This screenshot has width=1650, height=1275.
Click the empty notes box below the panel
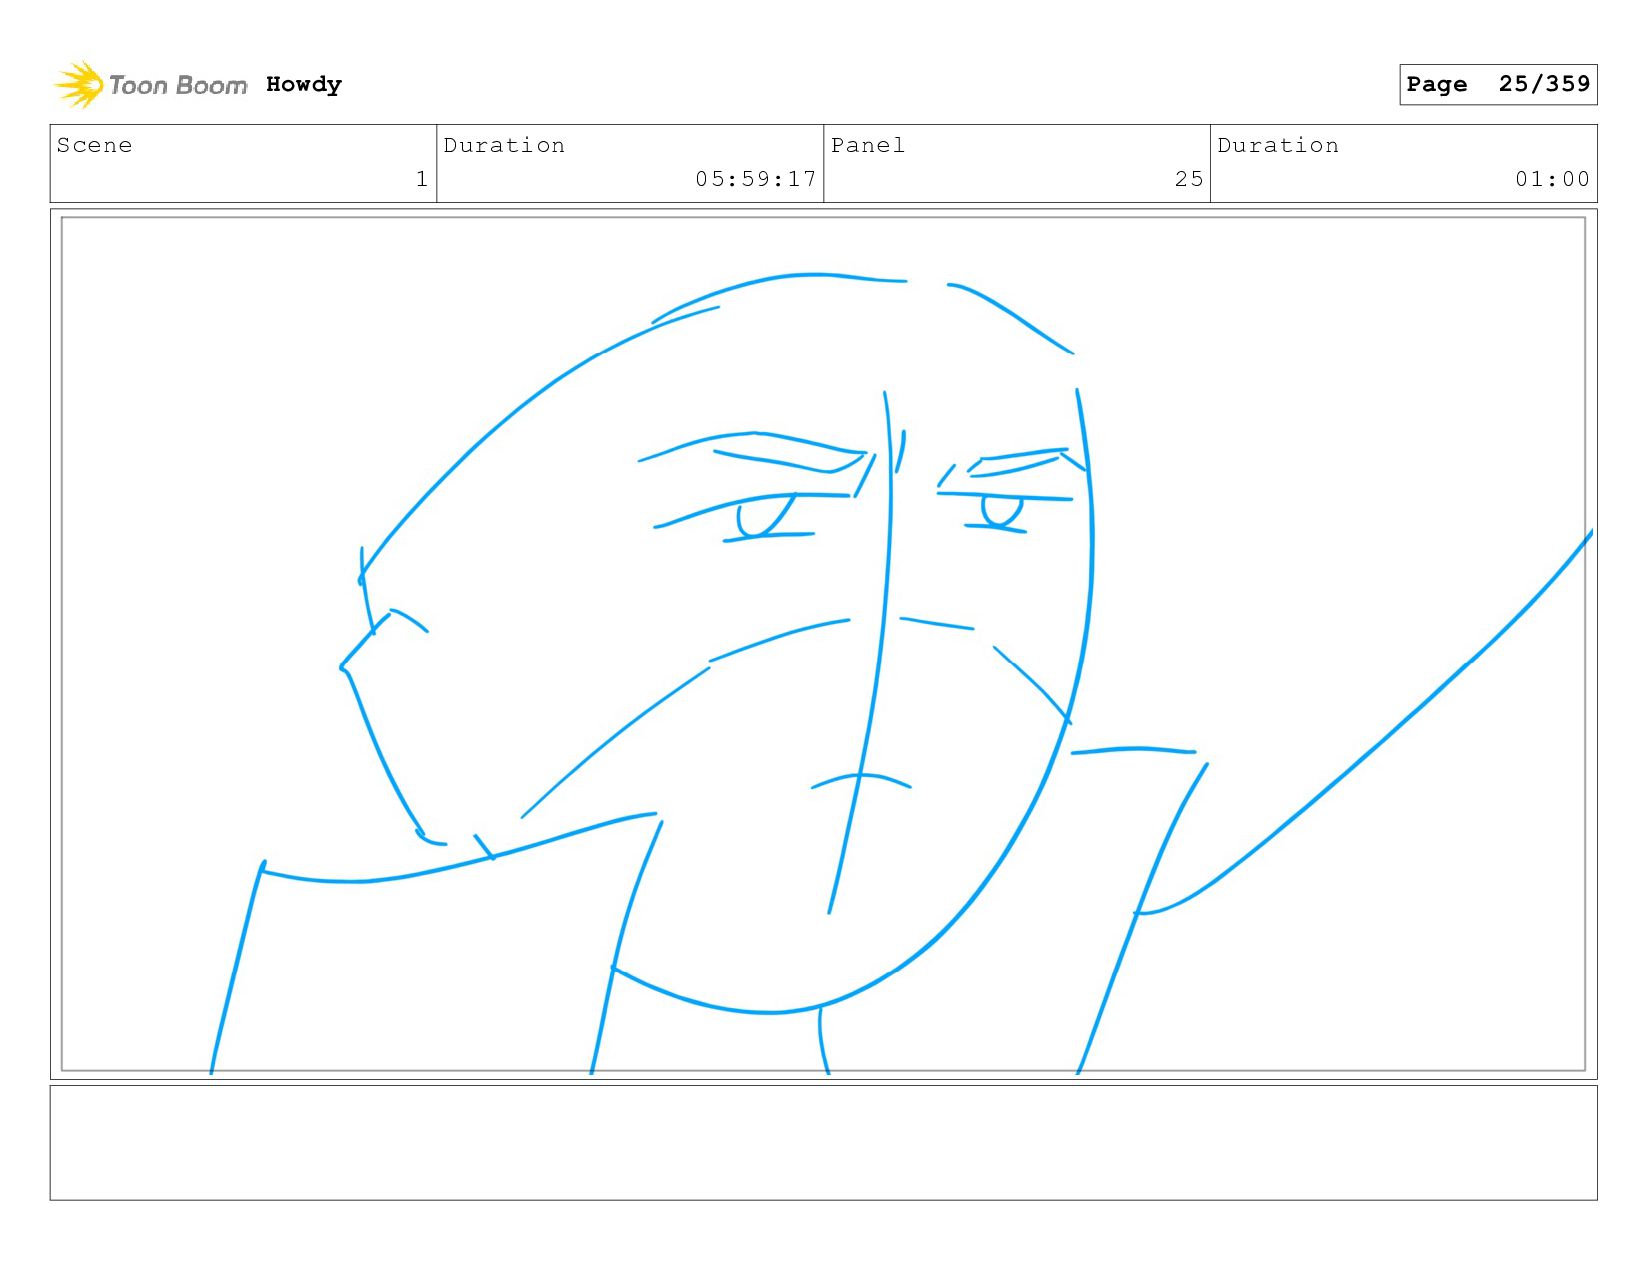824,1143
